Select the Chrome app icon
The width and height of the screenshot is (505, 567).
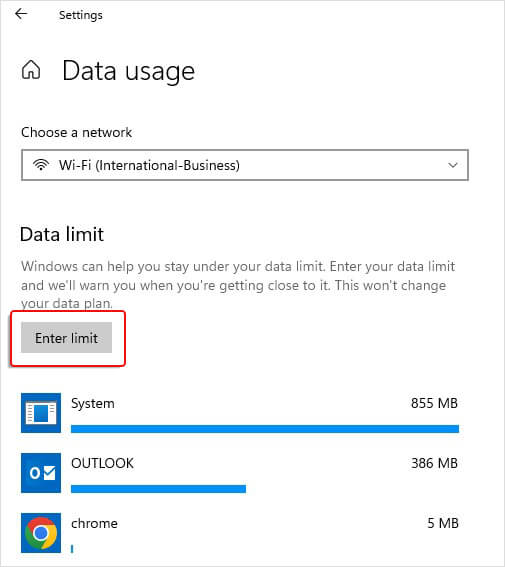[41, 533]
